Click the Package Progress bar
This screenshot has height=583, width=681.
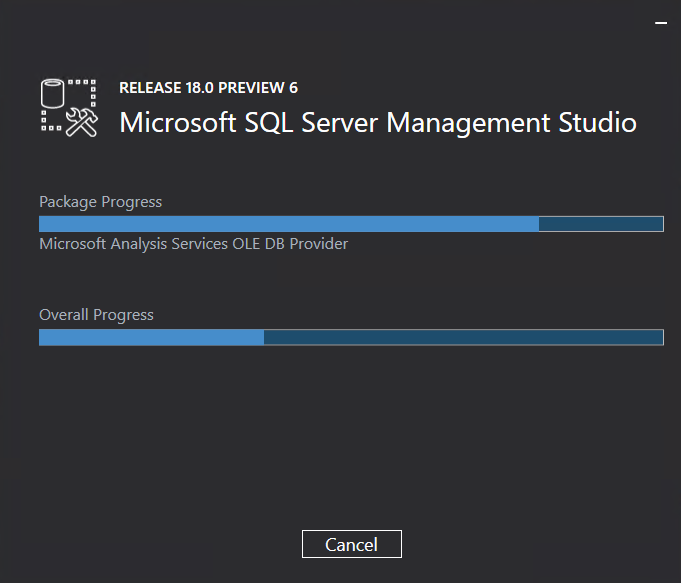pyautogui.click(x=351, y=224)
